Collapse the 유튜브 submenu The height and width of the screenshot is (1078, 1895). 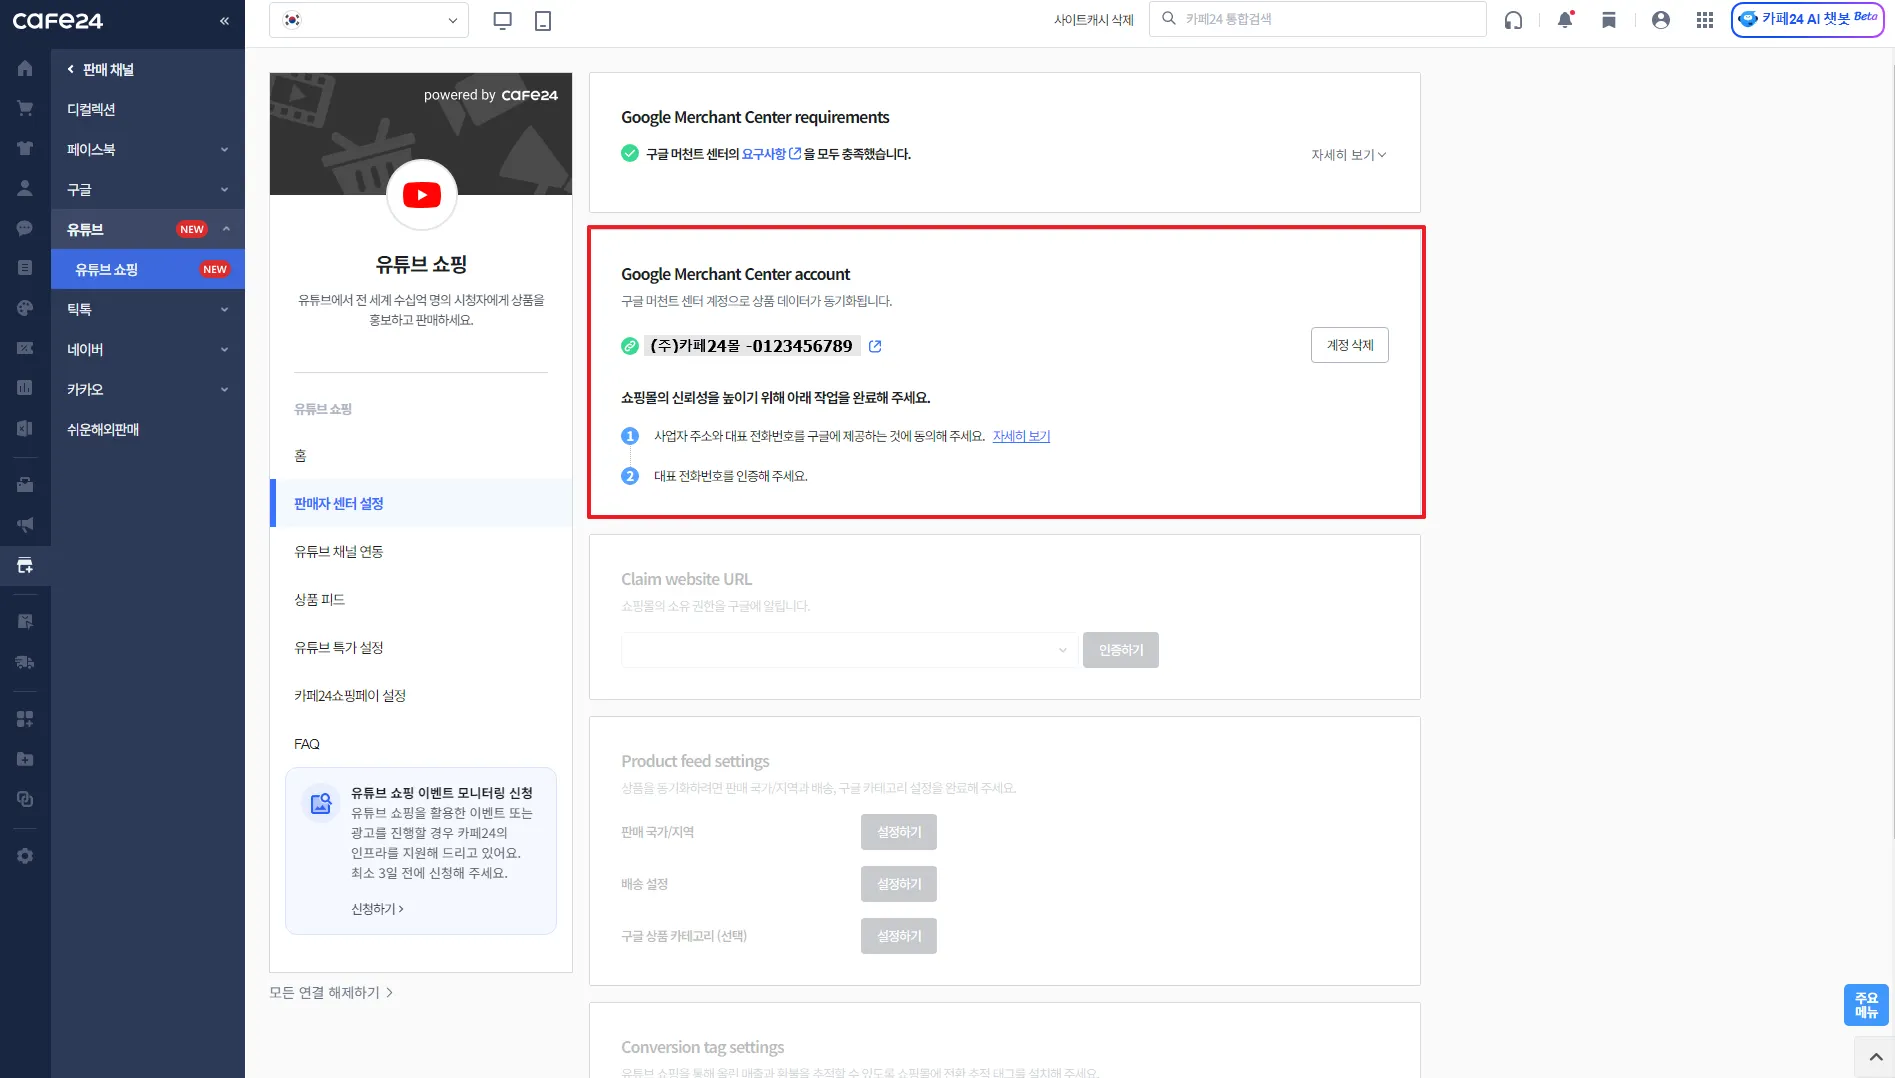pos(148,229)
